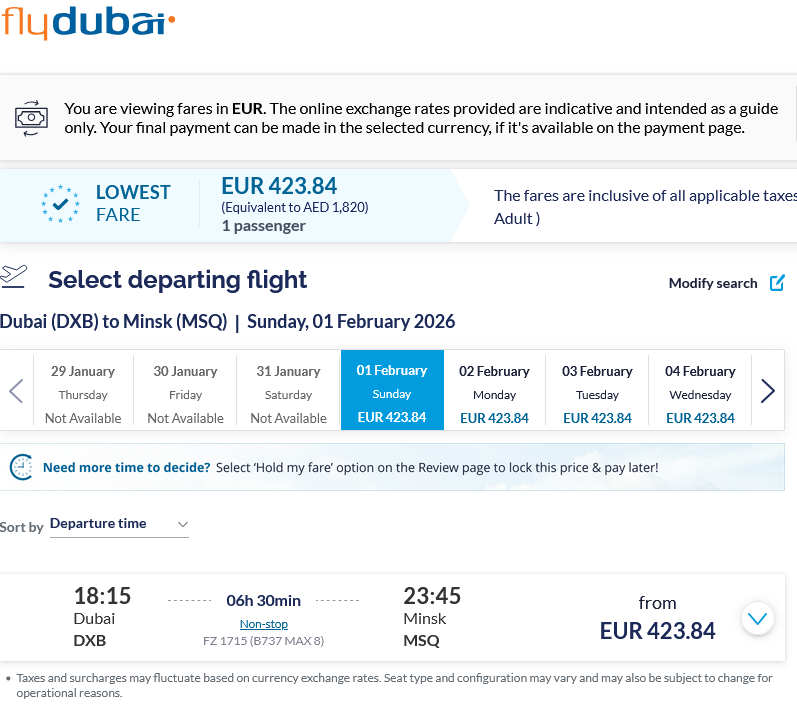Show later dates with right arrow

tap(768, 390)
